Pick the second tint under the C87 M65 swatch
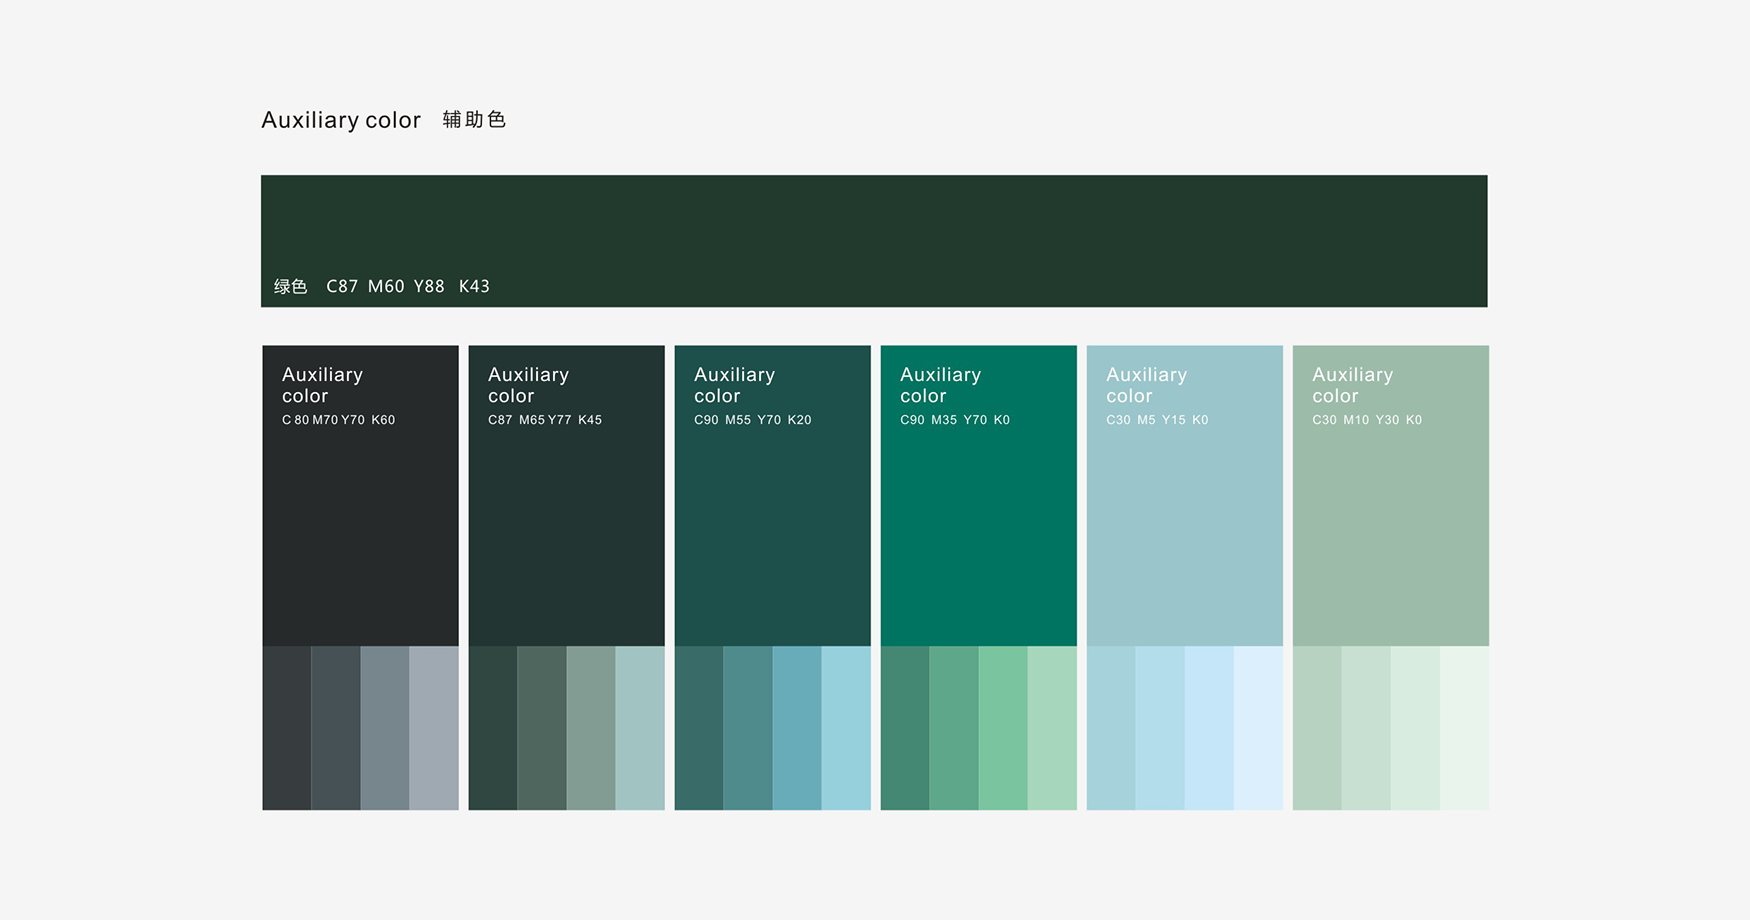The width and height of the screenshot is (1750, 920). (542, 728)
